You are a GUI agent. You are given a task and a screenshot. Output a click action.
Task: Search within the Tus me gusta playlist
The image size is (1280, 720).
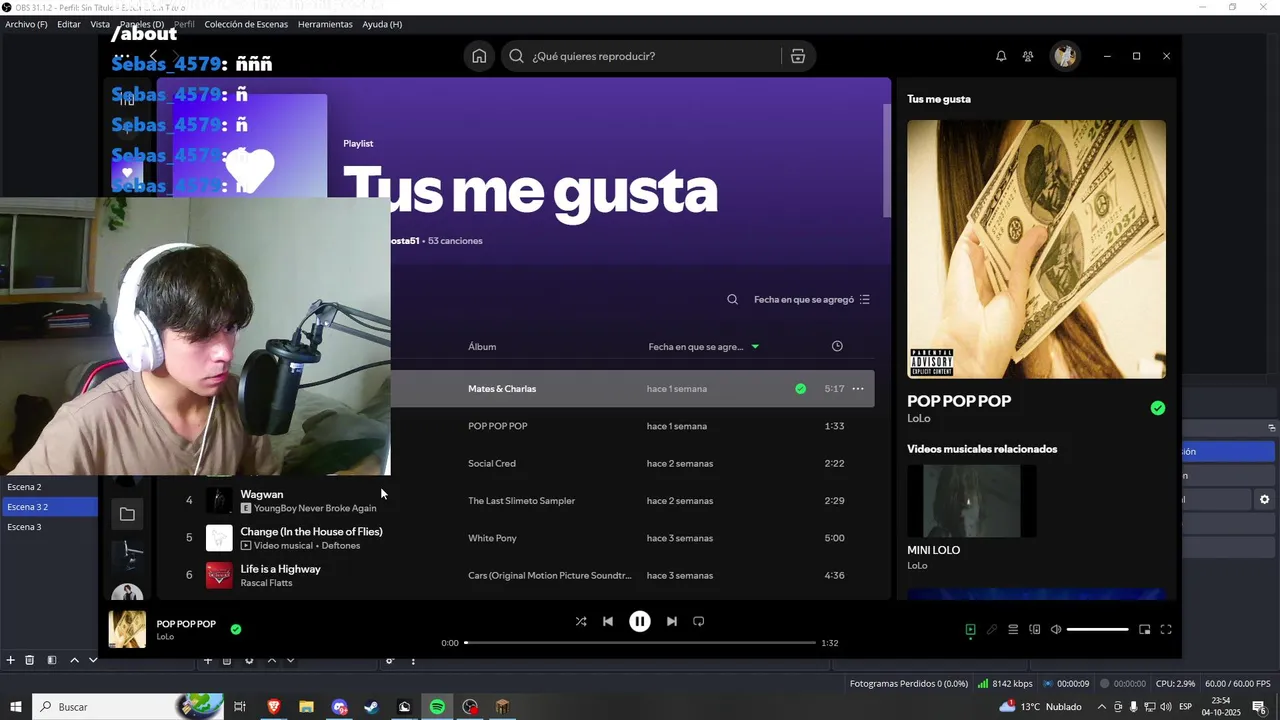[732, 299]
